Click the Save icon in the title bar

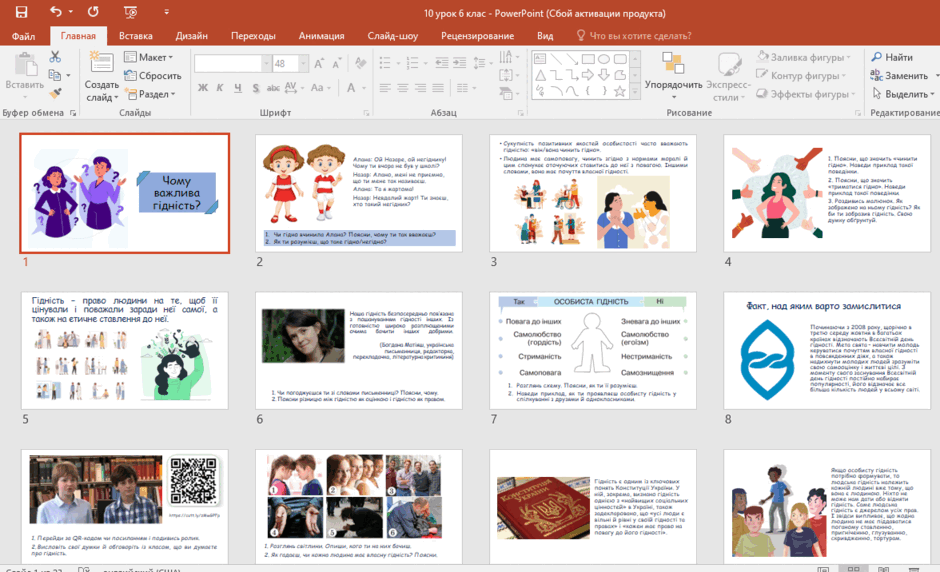tap(21, 12)
